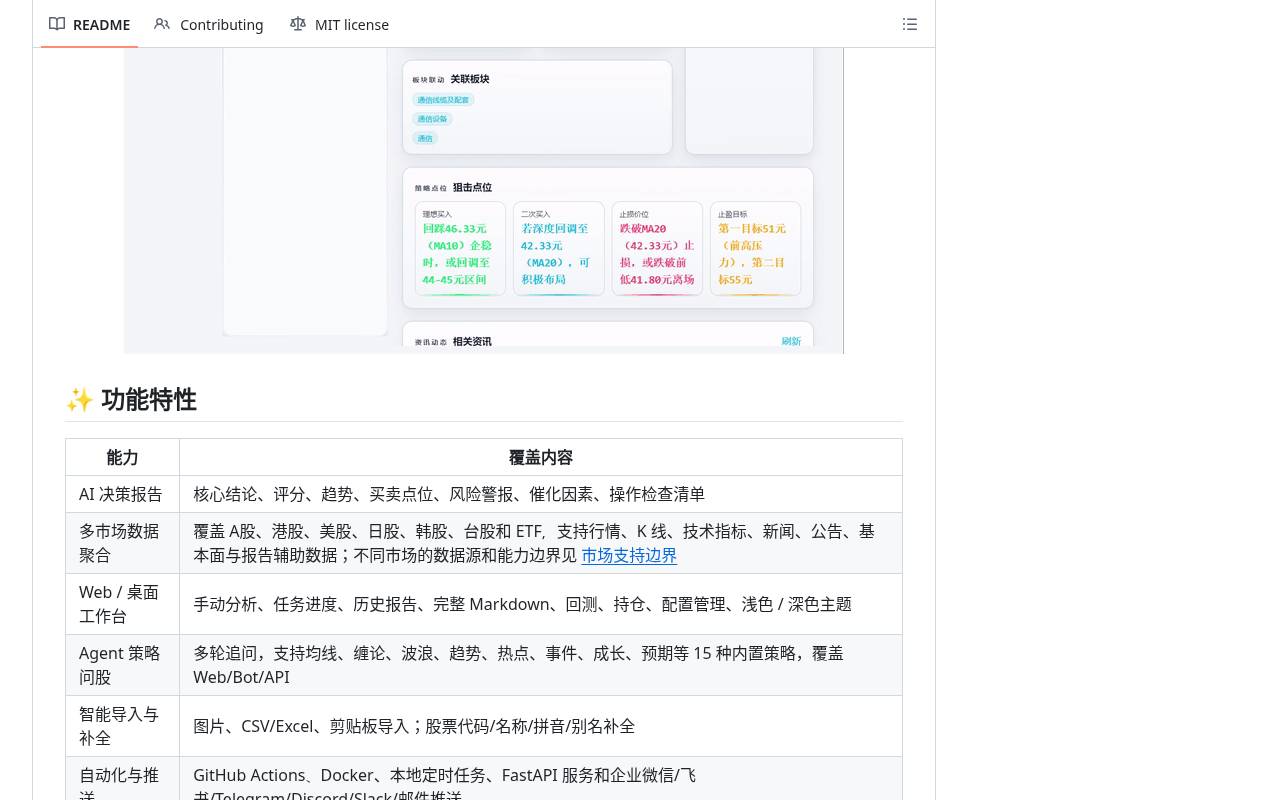This screenshot has width=1280, height=800.
Task: Select the AI 决策报告 cell
Action: point(122,494)
